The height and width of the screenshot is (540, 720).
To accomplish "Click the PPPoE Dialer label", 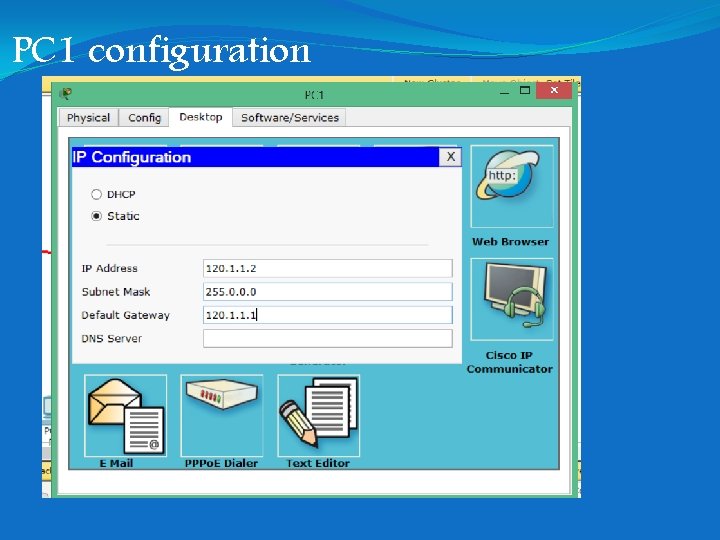I will (221, 463).
